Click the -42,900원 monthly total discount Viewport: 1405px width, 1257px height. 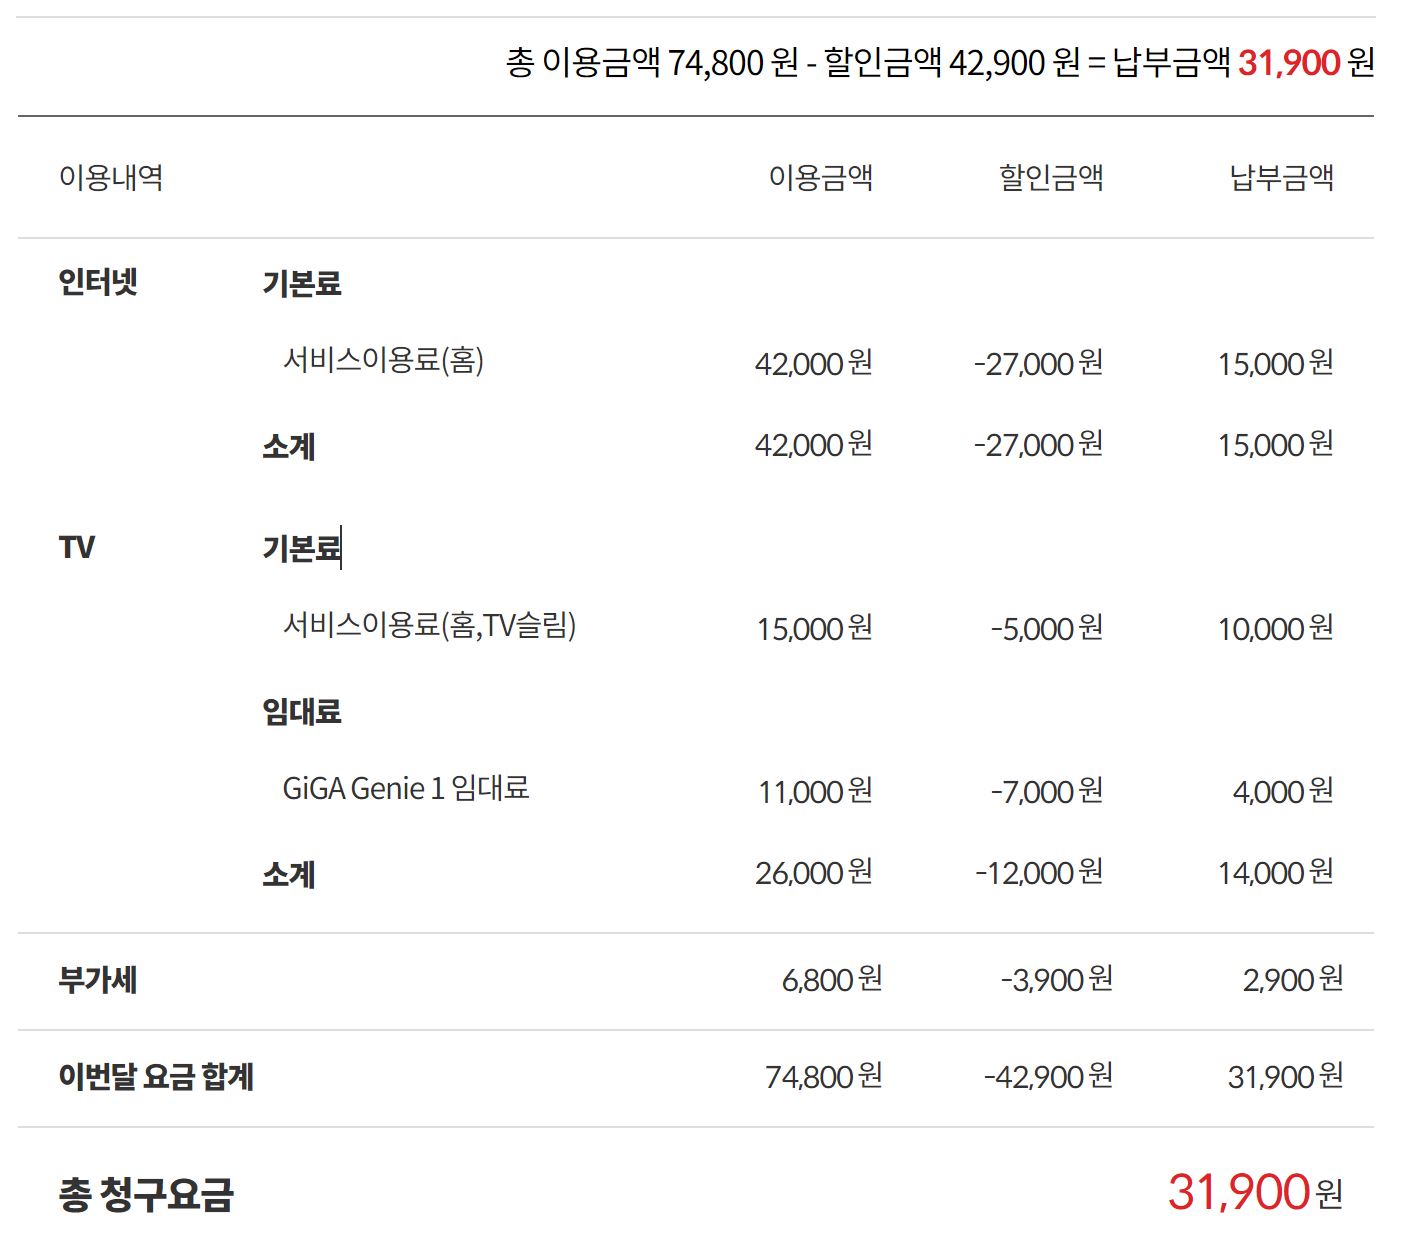coord(1047,1077)
